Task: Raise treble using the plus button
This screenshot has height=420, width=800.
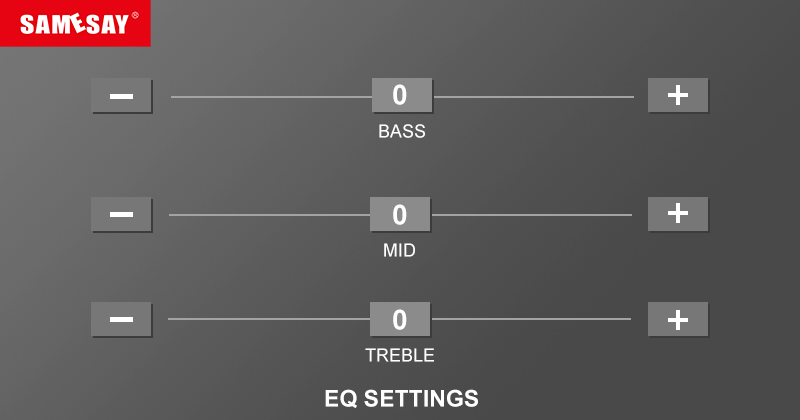Action: click(678, 319)
